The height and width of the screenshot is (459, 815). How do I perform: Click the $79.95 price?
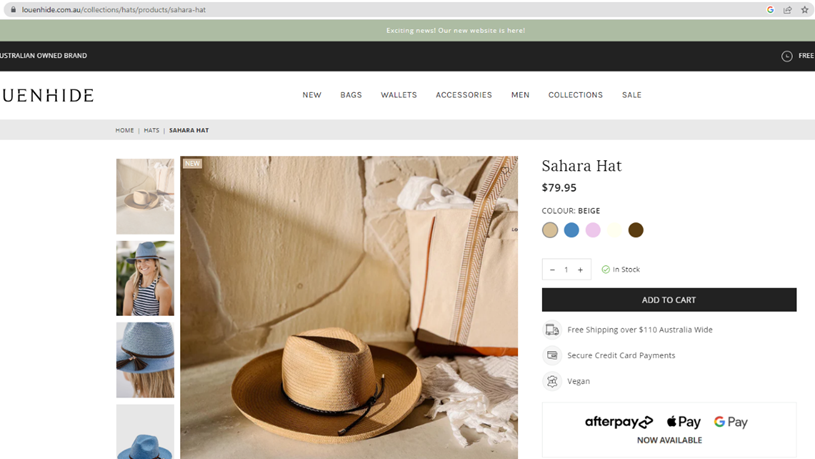coord(559,188)
